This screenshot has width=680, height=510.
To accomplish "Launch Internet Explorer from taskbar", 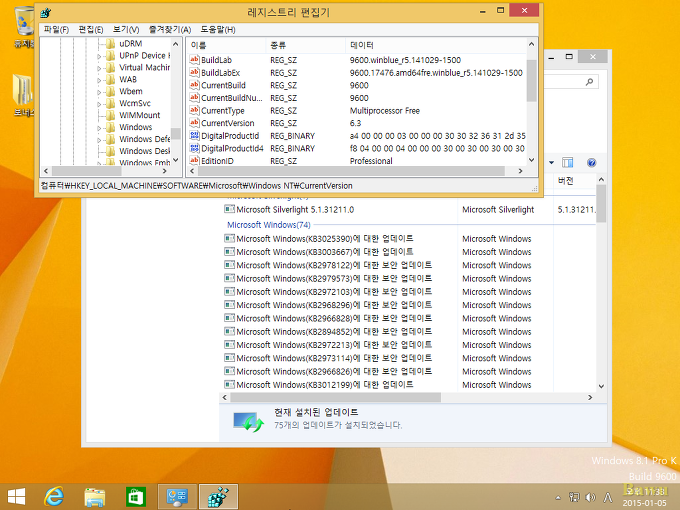I will [54, 497].
